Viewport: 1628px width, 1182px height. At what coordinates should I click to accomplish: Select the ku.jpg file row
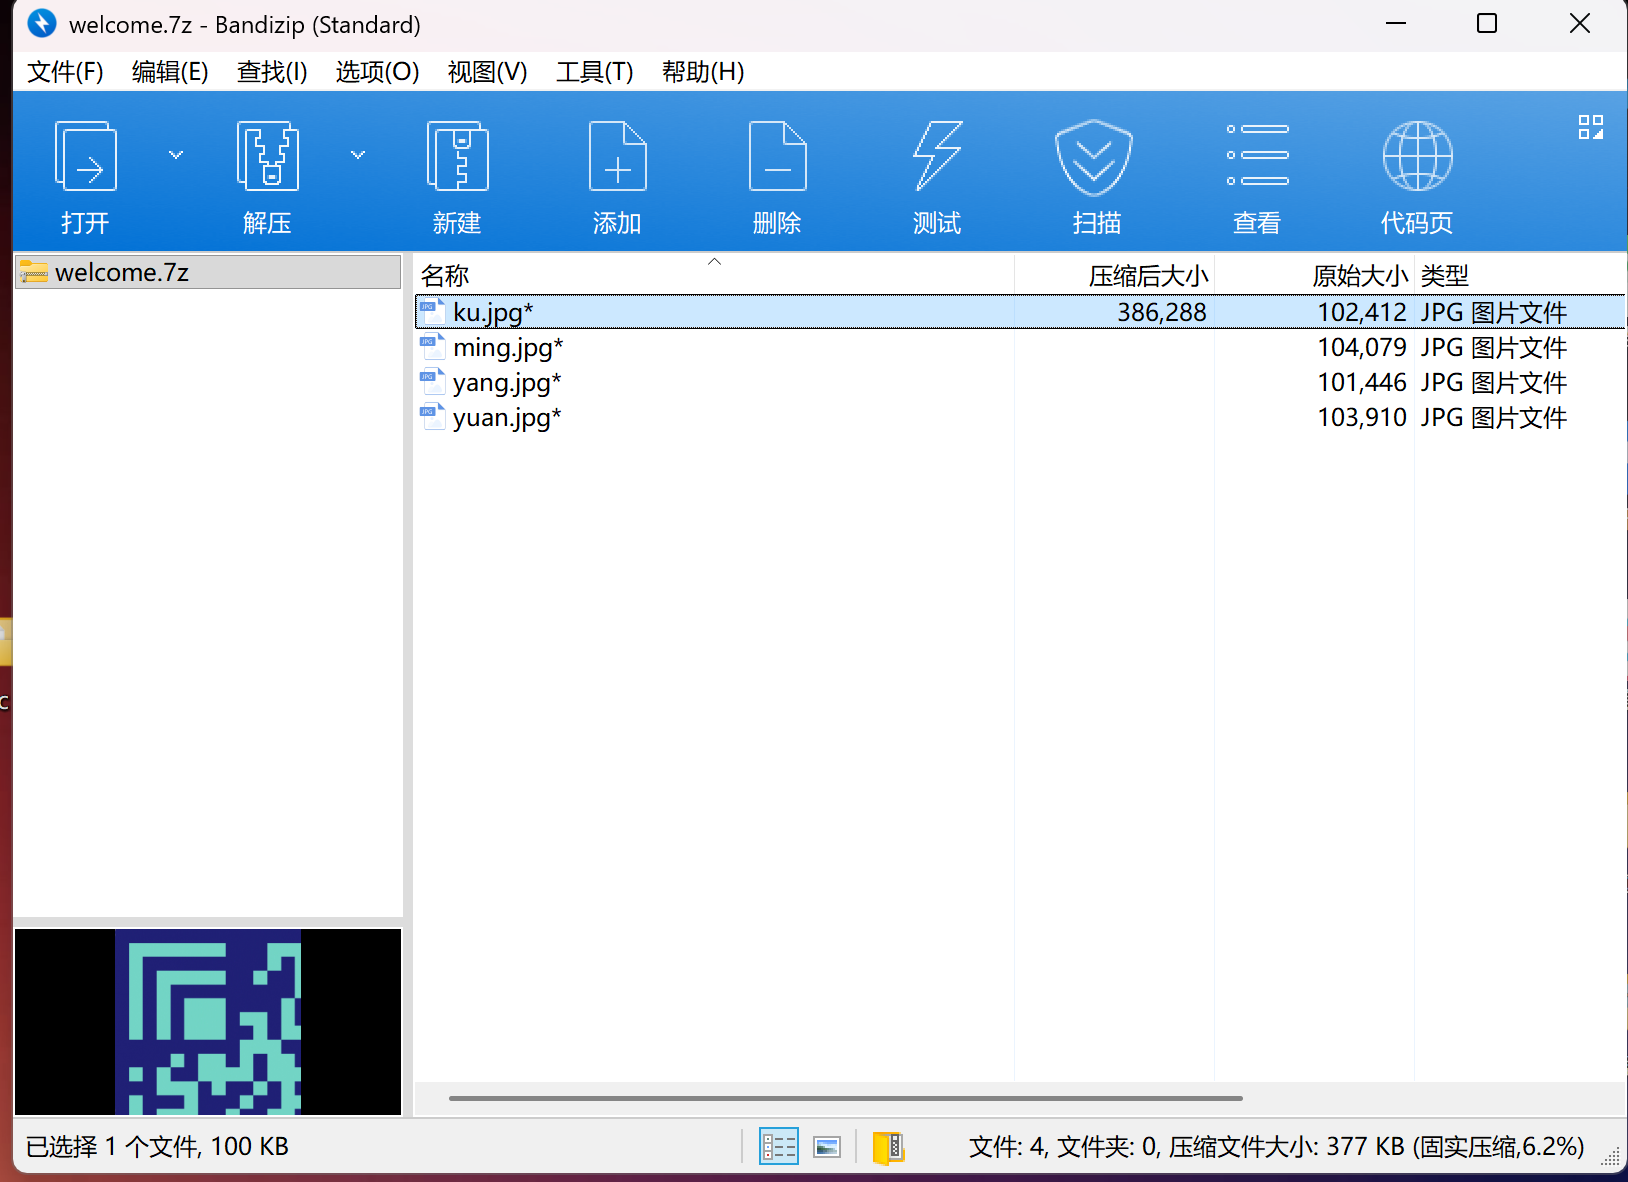[1020, 312]
